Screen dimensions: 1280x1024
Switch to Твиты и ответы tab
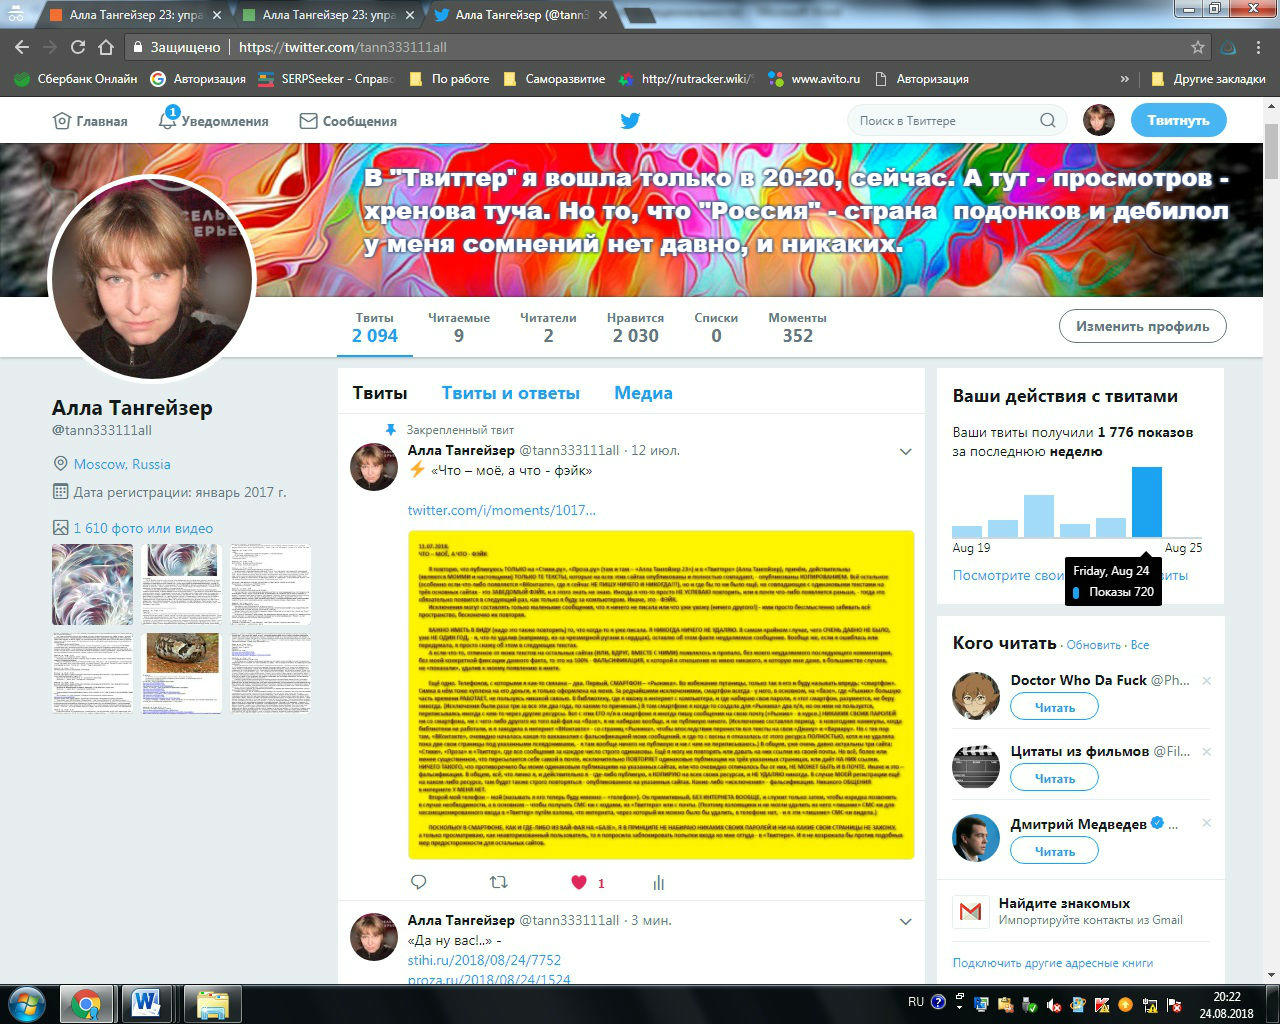pos(510,393)
